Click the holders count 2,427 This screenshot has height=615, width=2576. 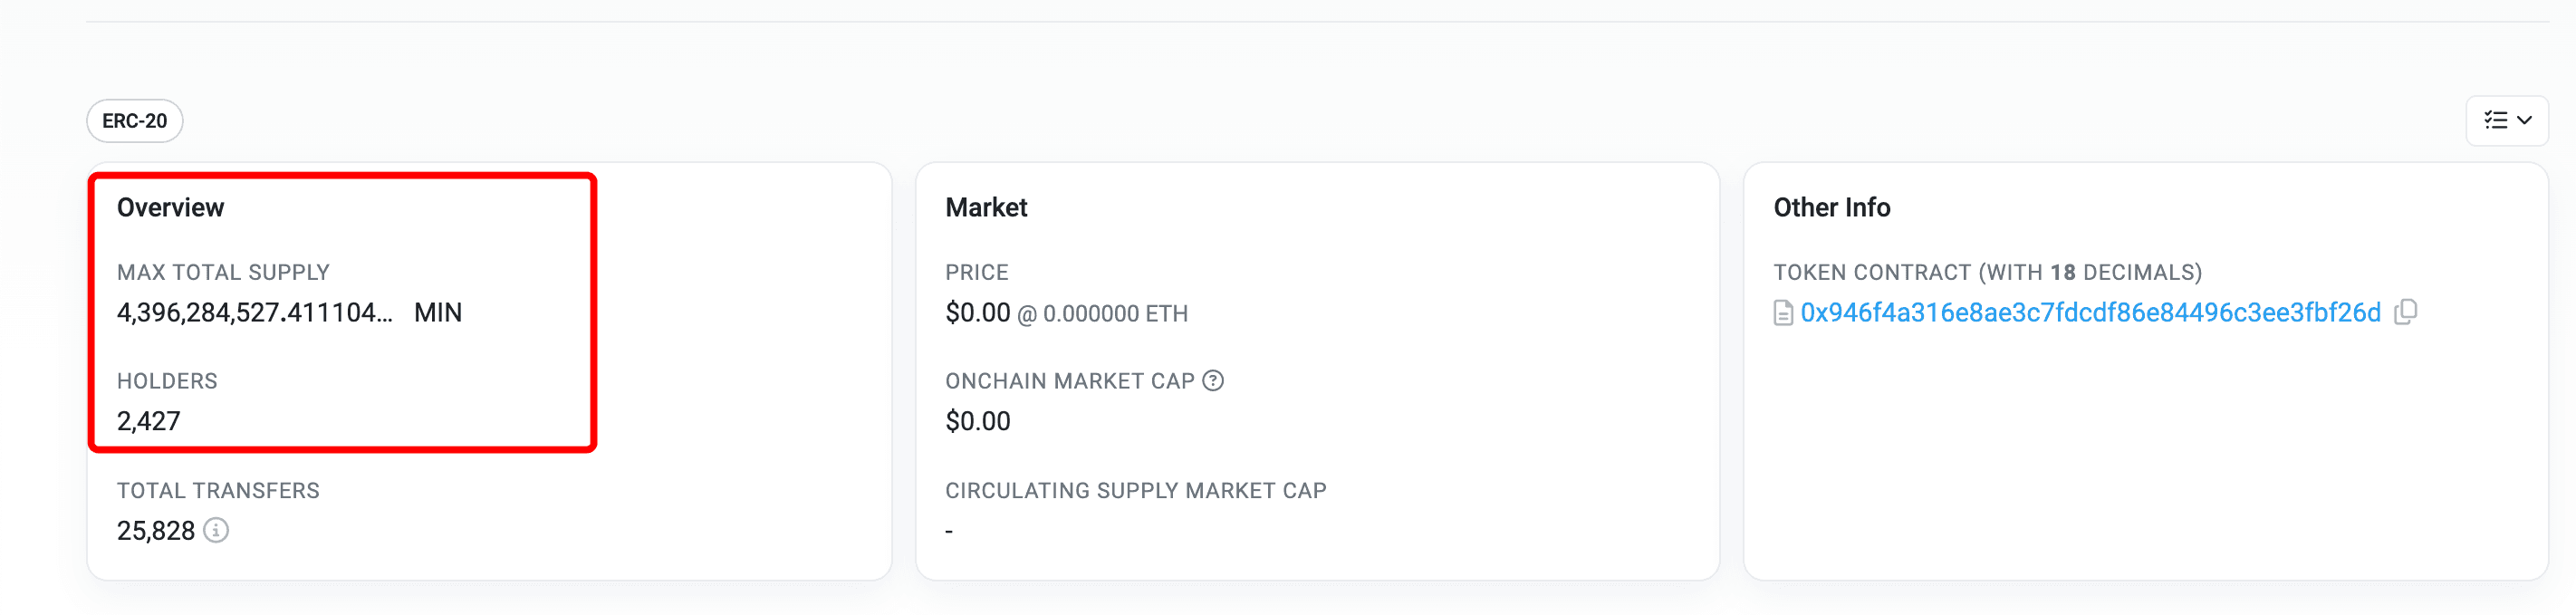149,421
